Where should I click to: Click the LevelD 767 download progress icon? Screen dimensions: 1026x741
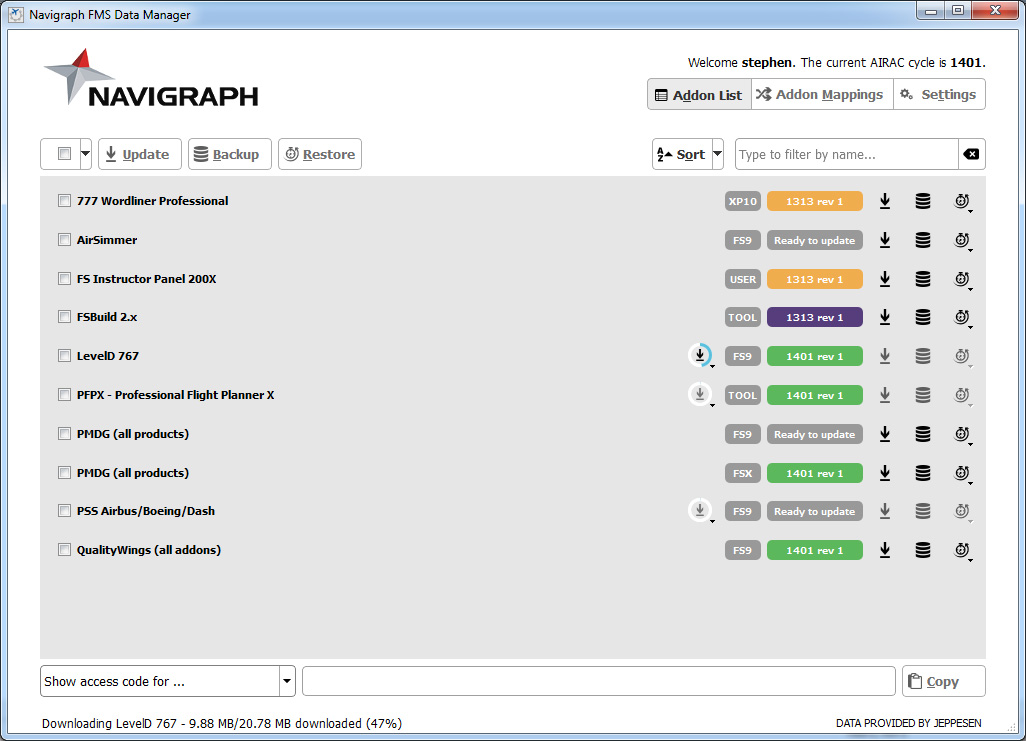[x=700, y=355]
